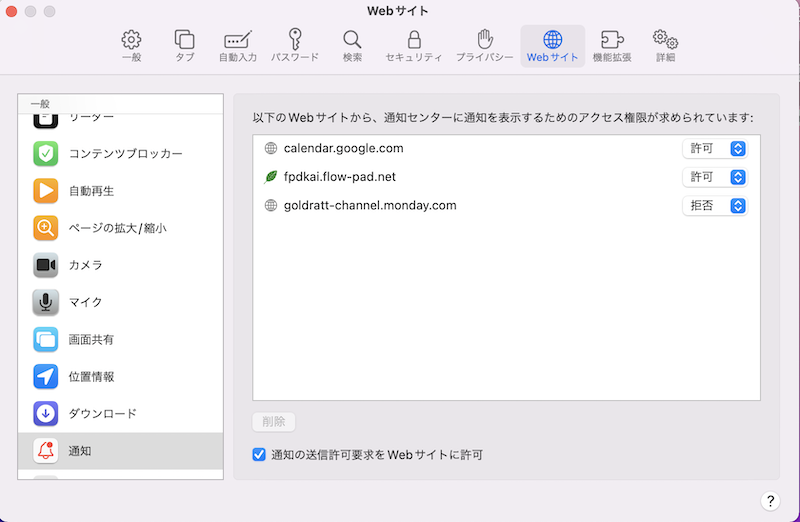The height and width of the screenshot is (522, 800).
Task: Open the パスワード key icon
Action: click(x=295, y=39)
